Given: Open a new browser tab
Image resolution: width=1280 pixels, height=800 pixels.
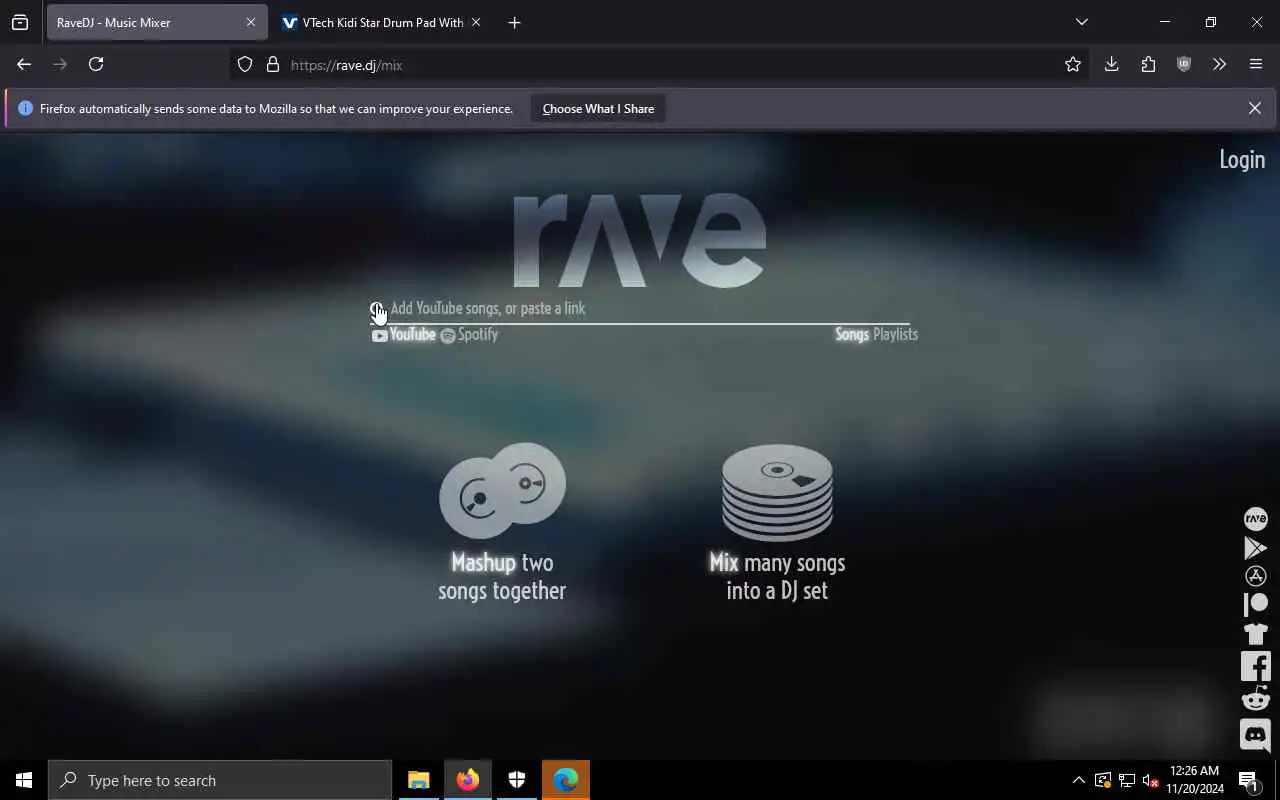Looking at the screenshot, I should 514,22.
